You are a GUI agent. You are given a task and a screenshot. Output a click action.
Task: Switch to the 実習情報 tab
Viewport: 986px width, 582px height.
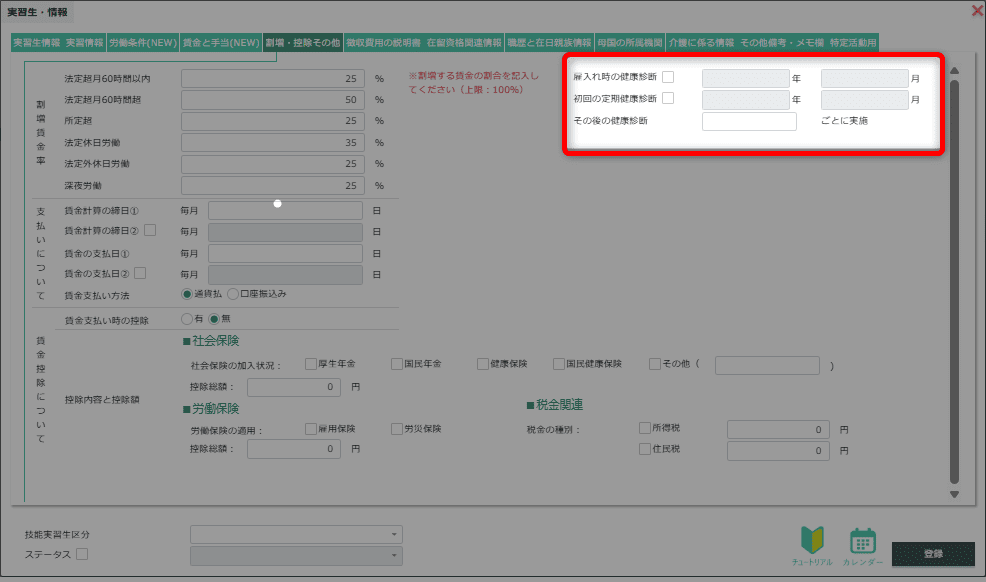[x=84, y=43]
